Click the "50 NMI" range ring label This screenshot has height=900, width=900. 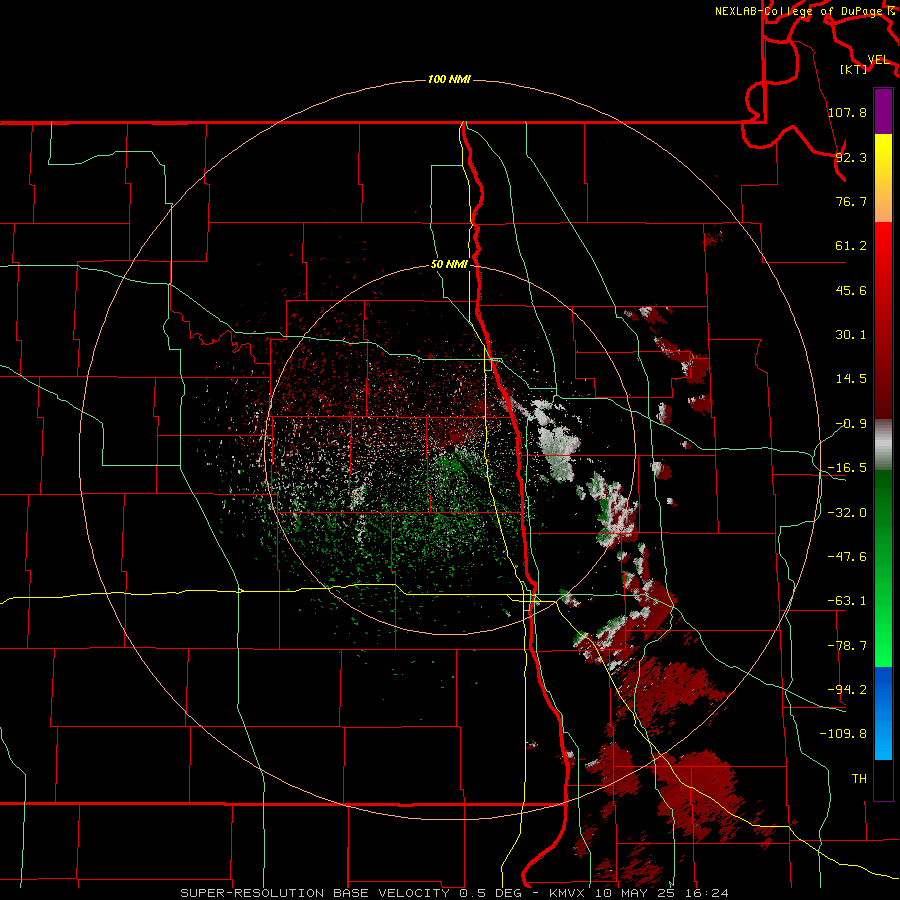coord(449,264)
